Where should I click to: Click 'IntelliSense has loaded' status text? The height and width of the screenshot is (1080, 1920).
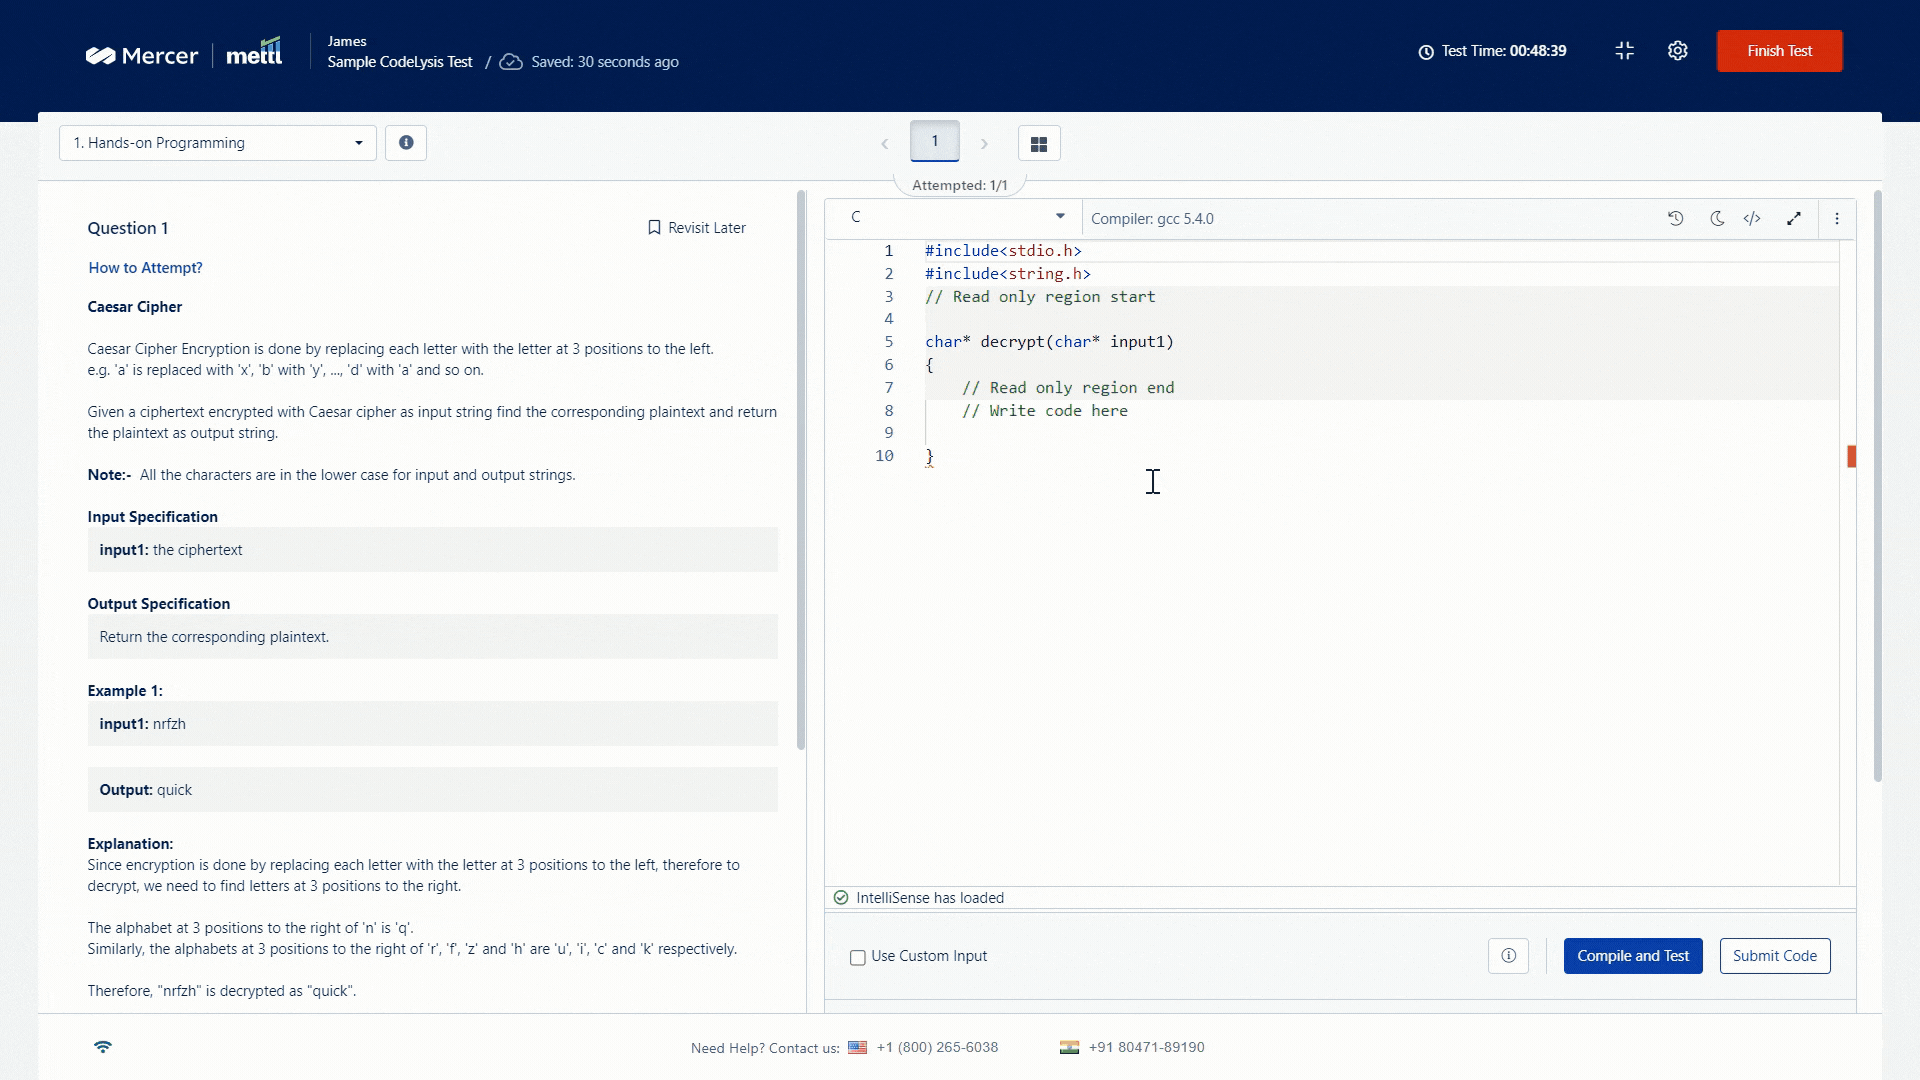930,898
